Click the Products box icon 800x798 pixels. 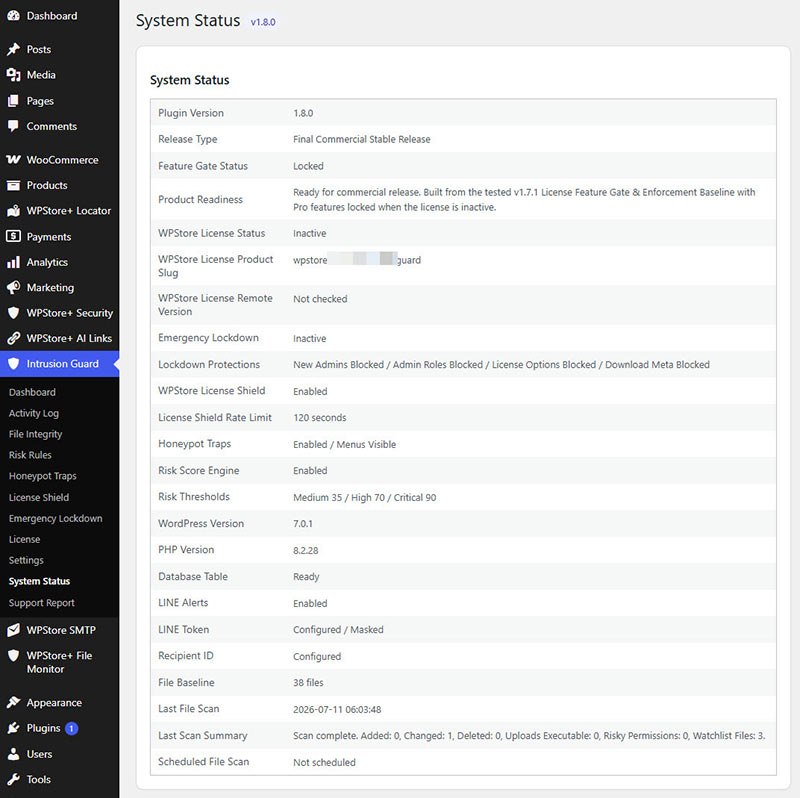(x=13, y=185)
